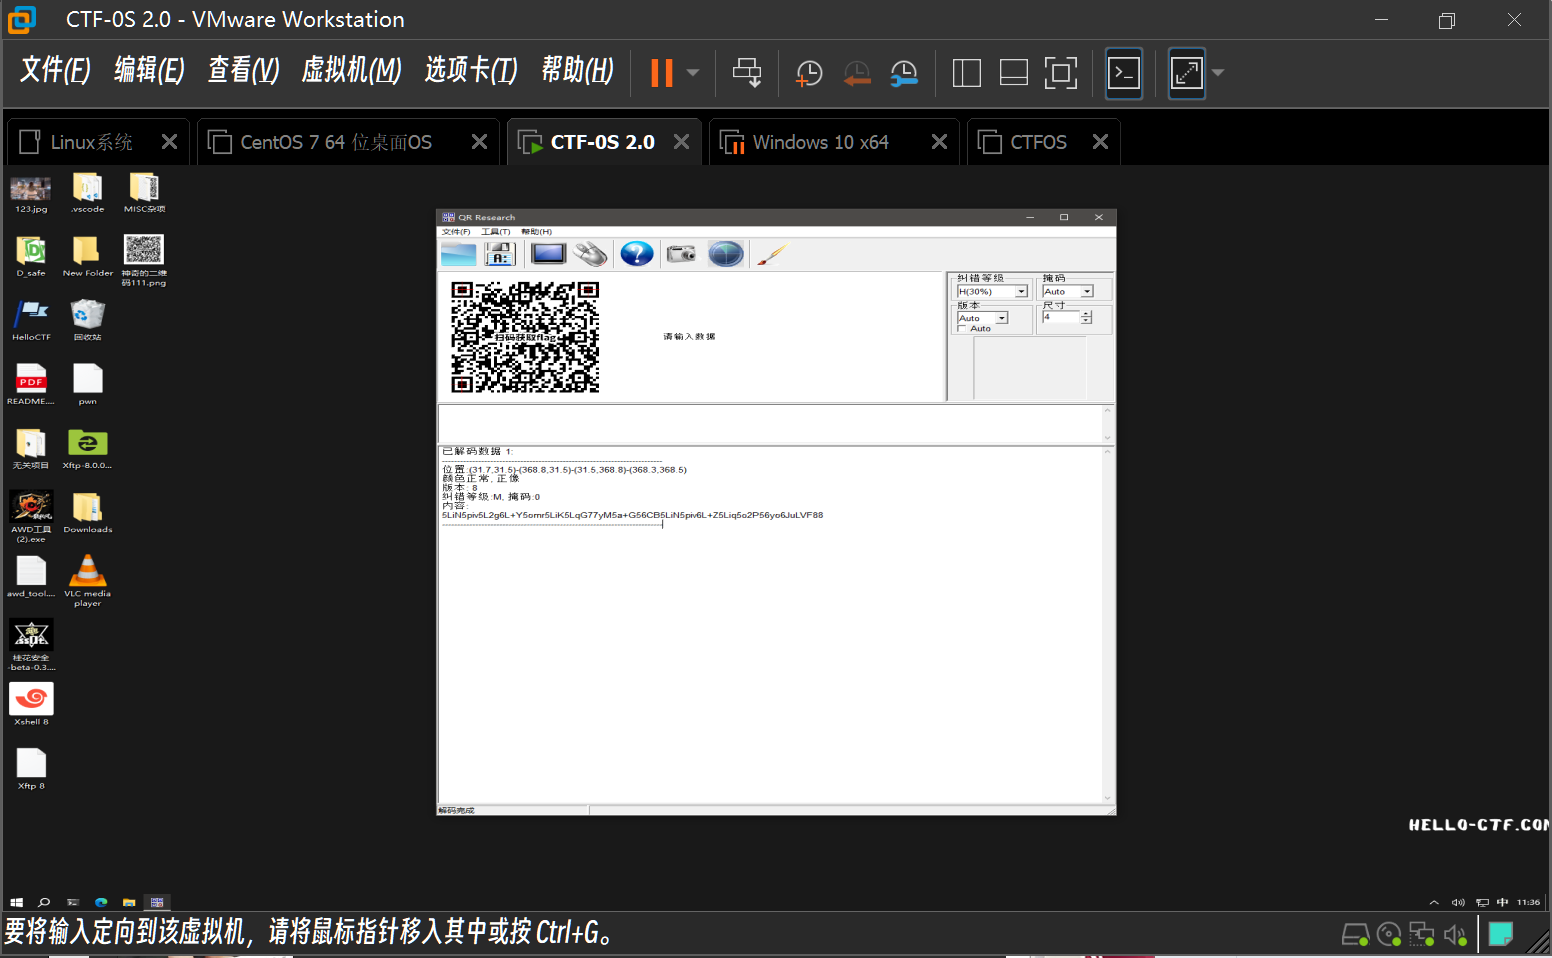Open the 掩码 Auto dropdown

pyautogui.click(x=1087, y=292)
